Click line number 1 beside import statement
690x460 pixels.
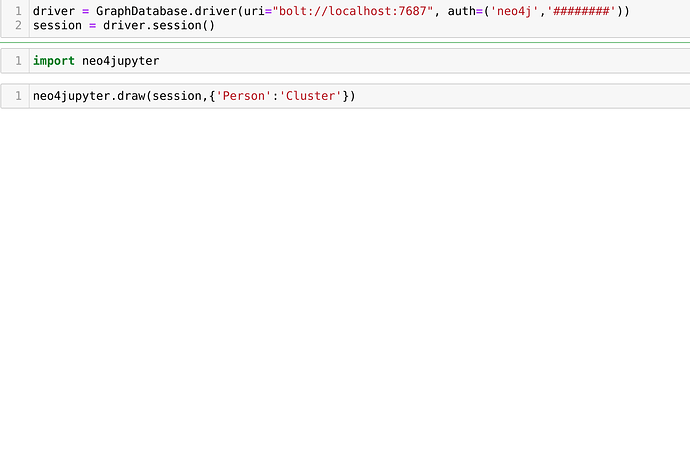point(18,61)
